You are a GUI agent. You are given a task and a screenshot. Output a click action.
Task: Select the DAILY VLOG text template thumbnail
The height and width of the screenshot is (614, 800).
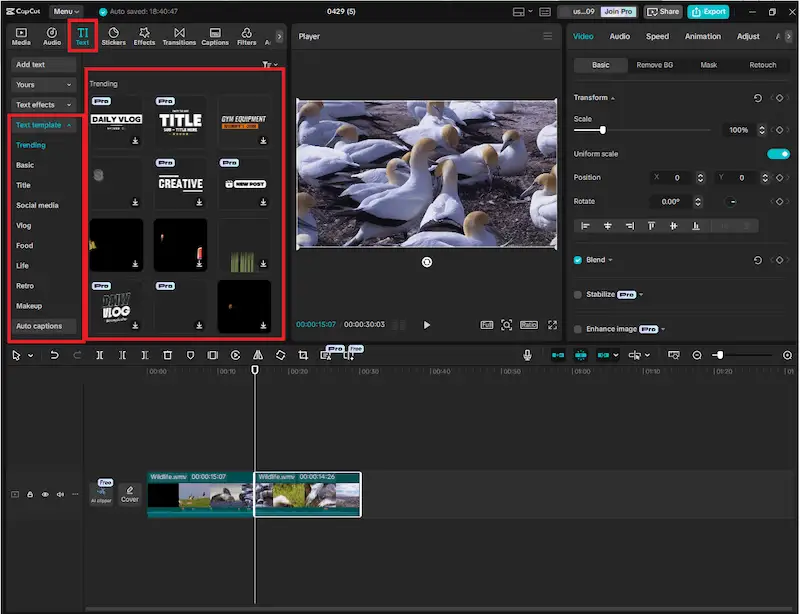(116, 121)
